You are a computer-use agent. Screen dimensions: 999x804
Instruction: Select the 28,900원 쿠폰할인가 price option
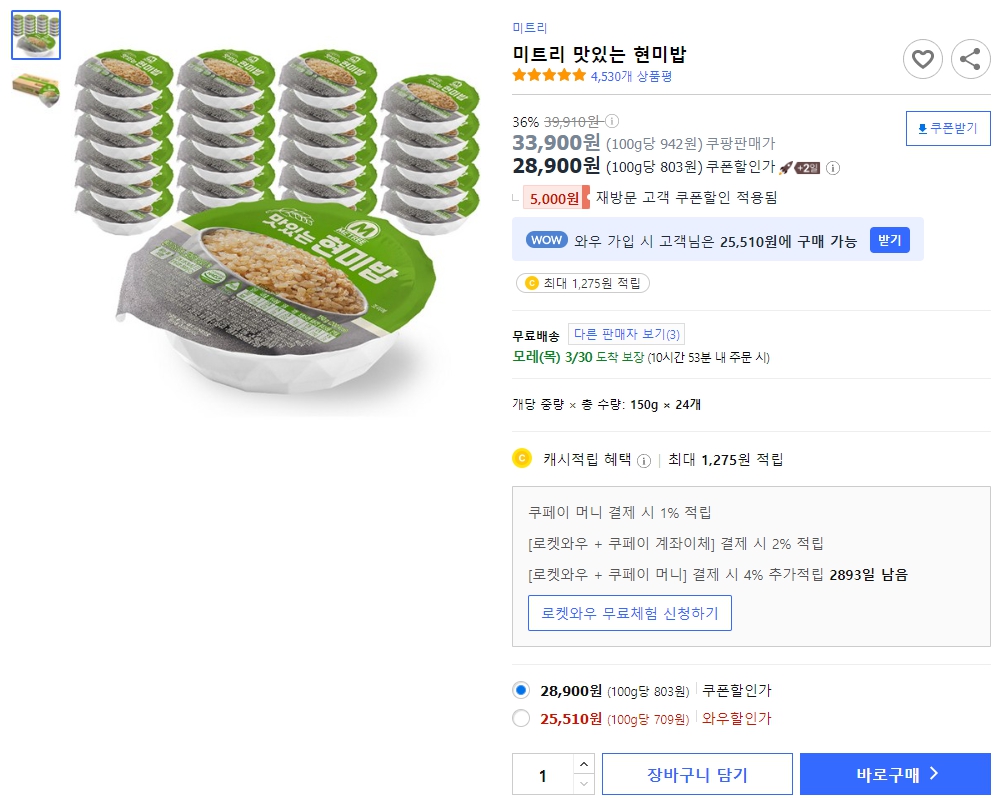point(522,690)
